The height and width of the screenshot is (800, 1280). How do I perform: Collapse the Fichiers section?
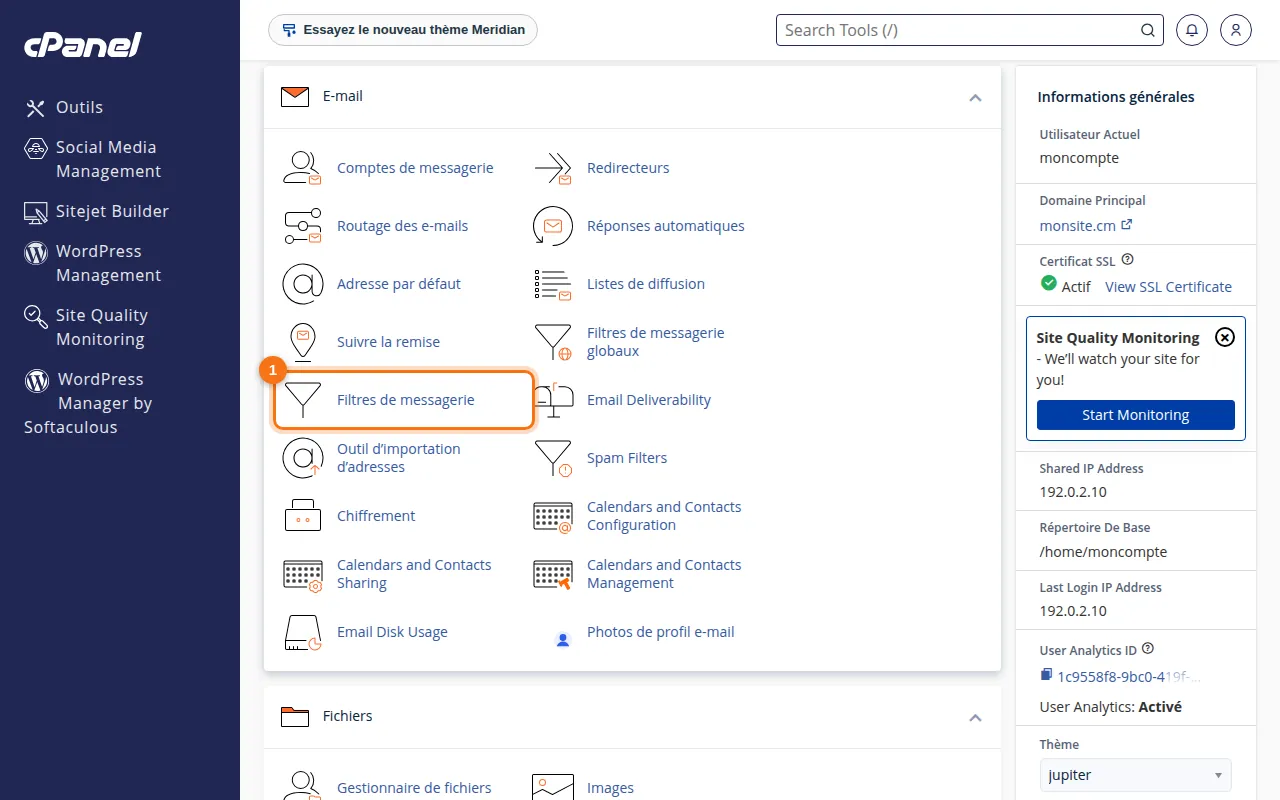click(x=975, y=717)
